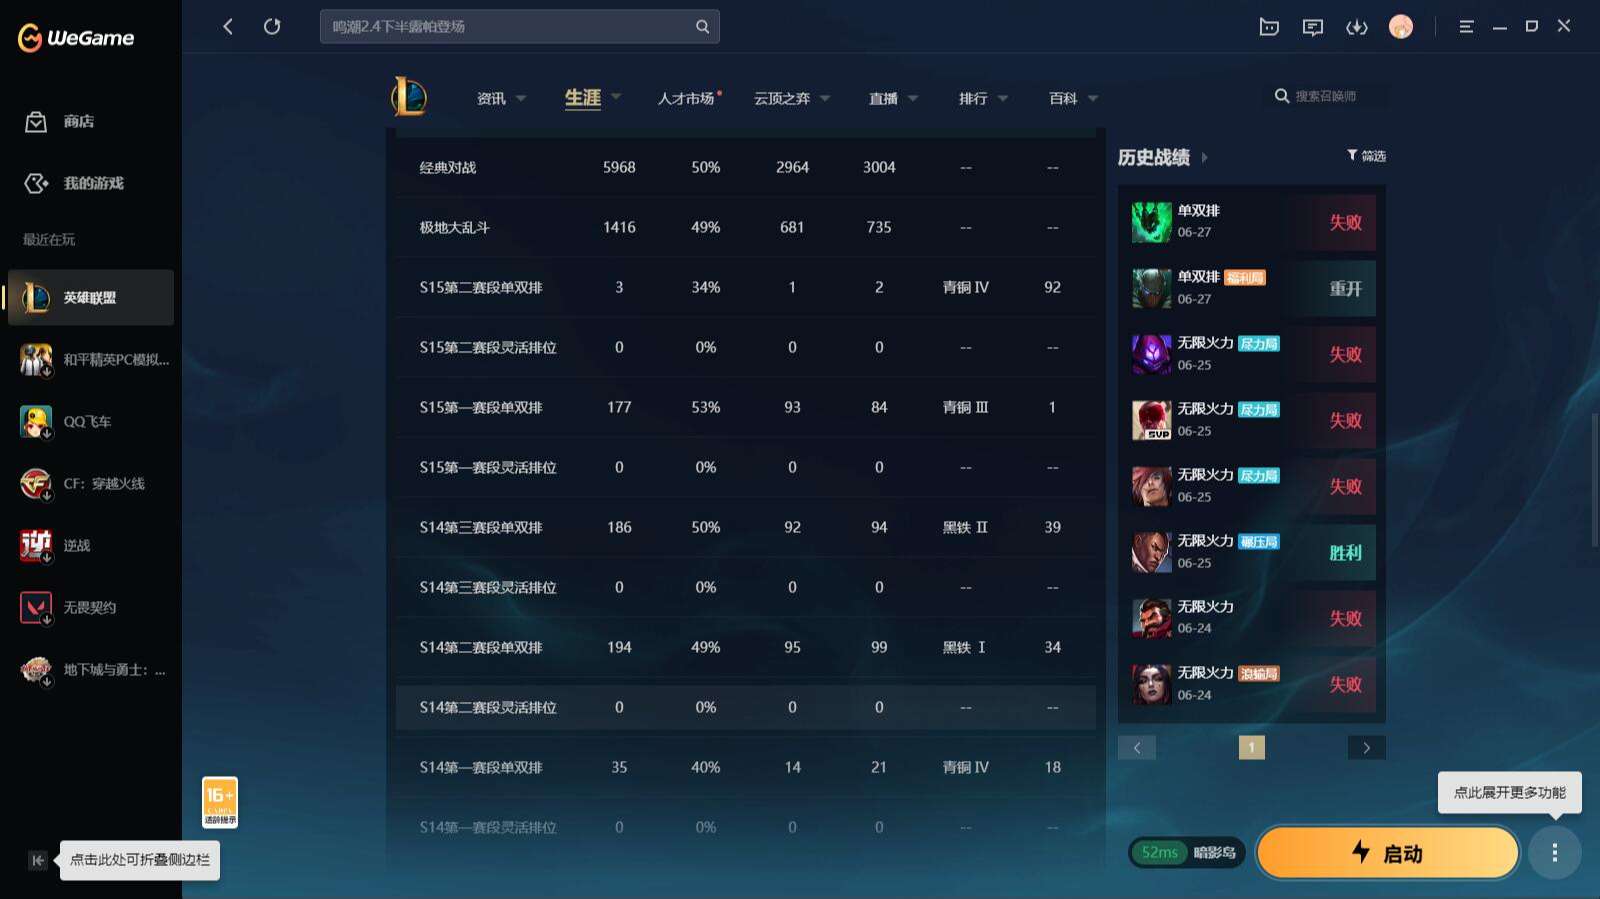Image resolution: width=1600 pixels, height=899 pixels.
Task: Open the 重开 match on 06-27
Action: coord(1253,288)
